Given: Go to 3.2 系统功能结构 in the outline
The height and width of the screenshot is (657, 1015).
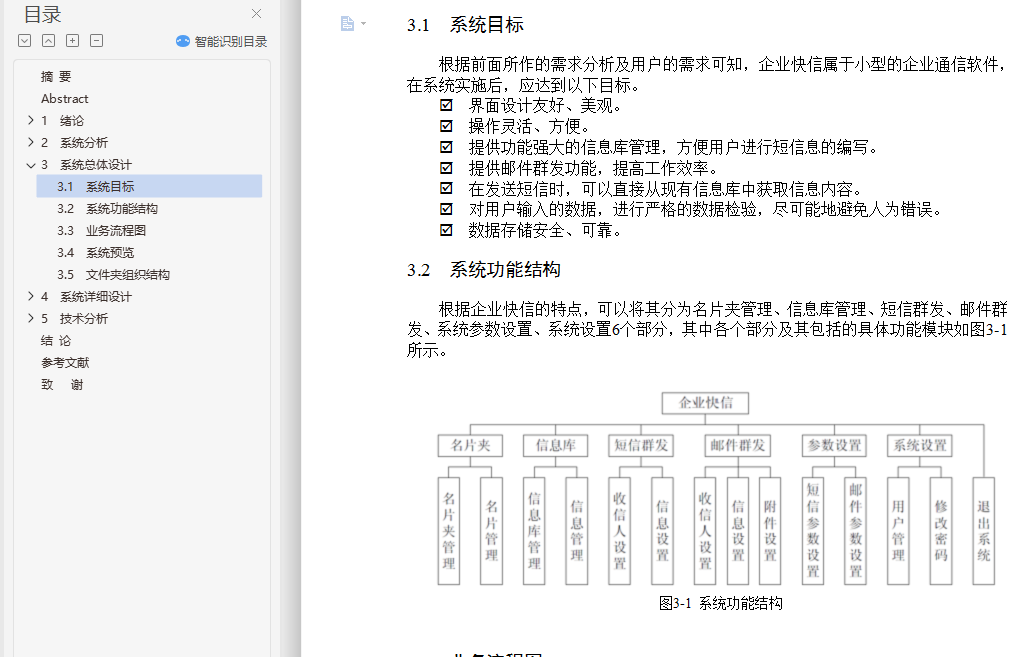Looking at the screenshot, I should click(x=107, y=208).
